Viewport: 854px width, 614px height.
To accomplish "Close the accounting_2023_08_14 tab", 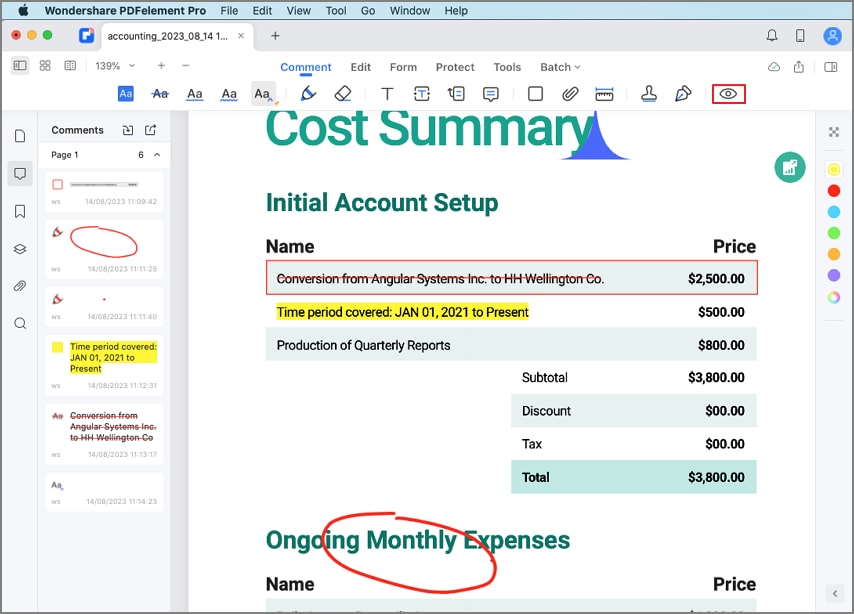I will pos(241,36).
